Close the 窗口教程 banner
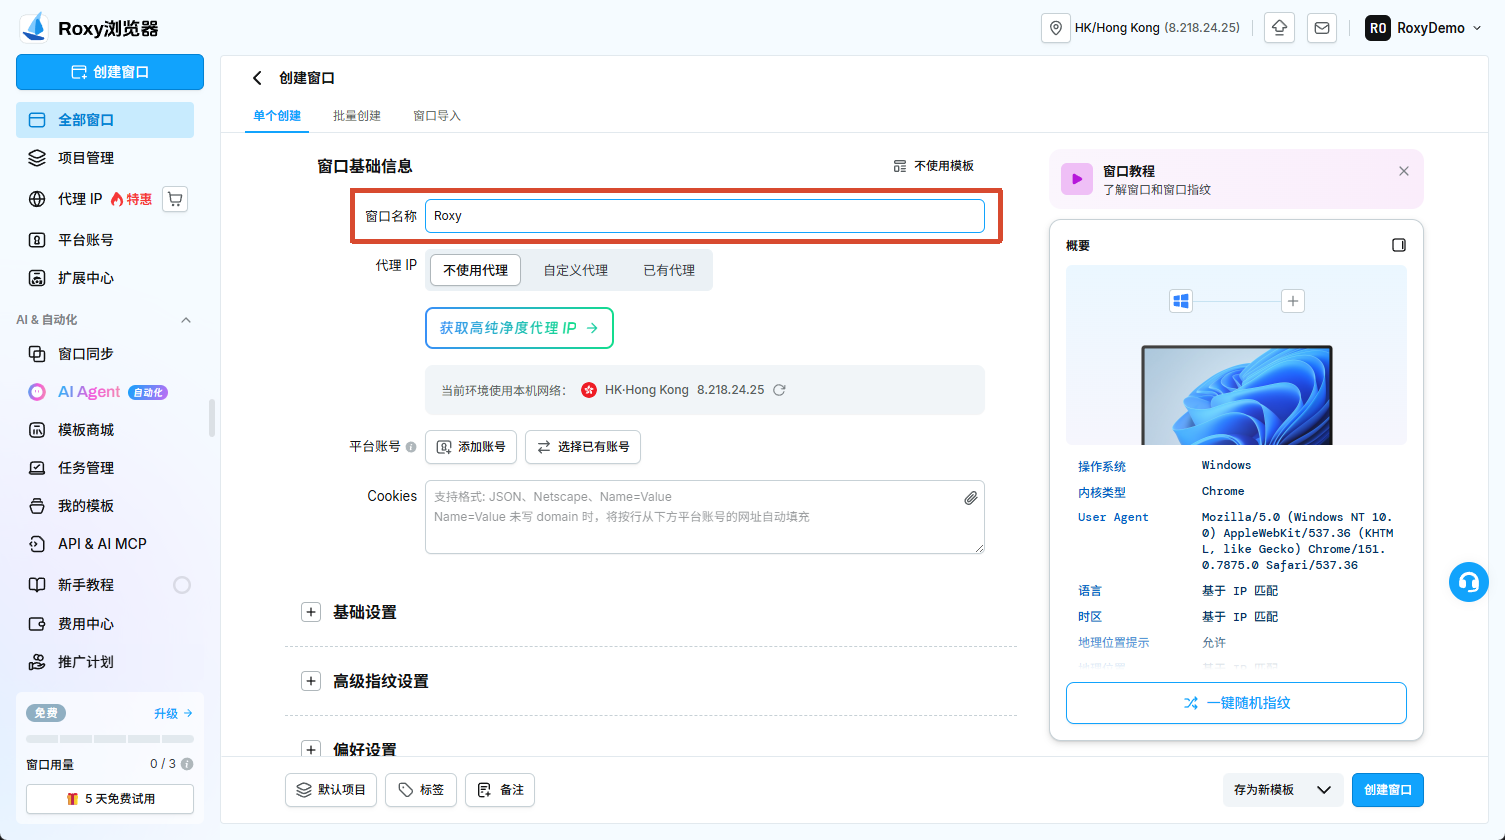The image size is (1505, 840). [x=1404, y=171]
